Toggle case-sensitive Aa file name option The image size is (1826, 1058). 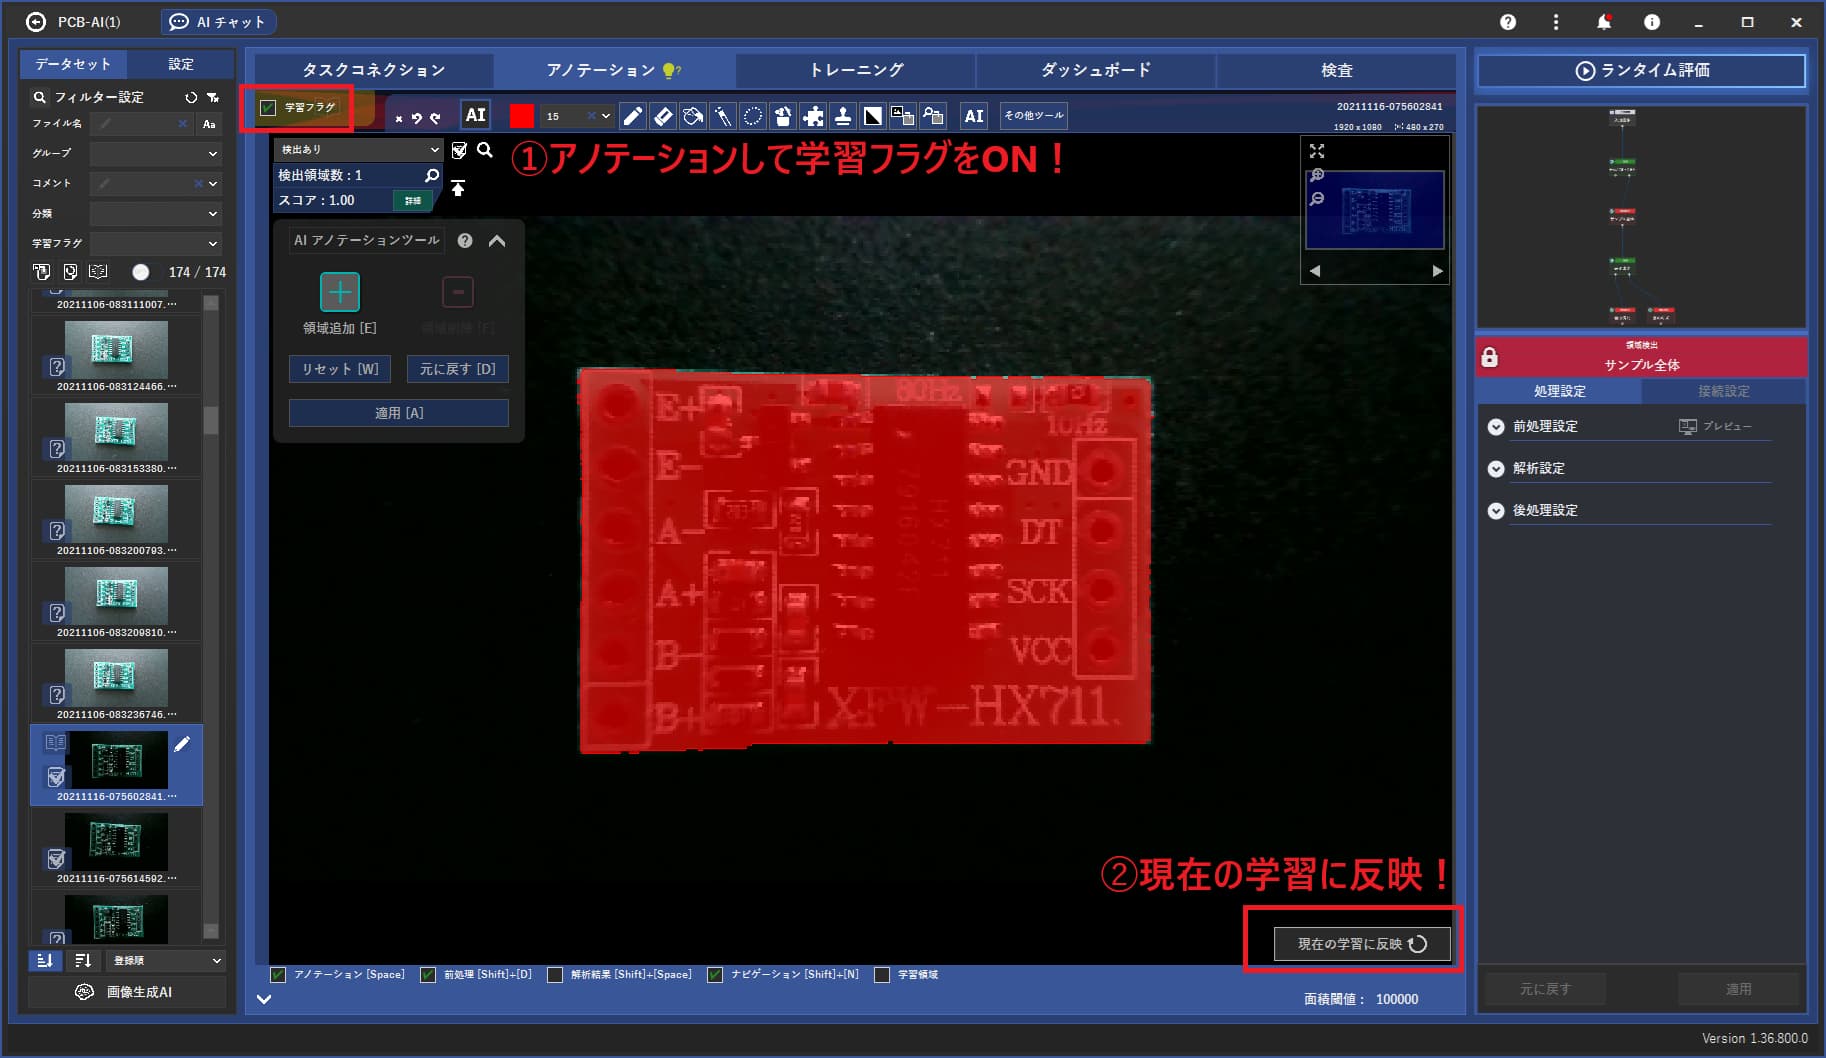tap(209, 124)
